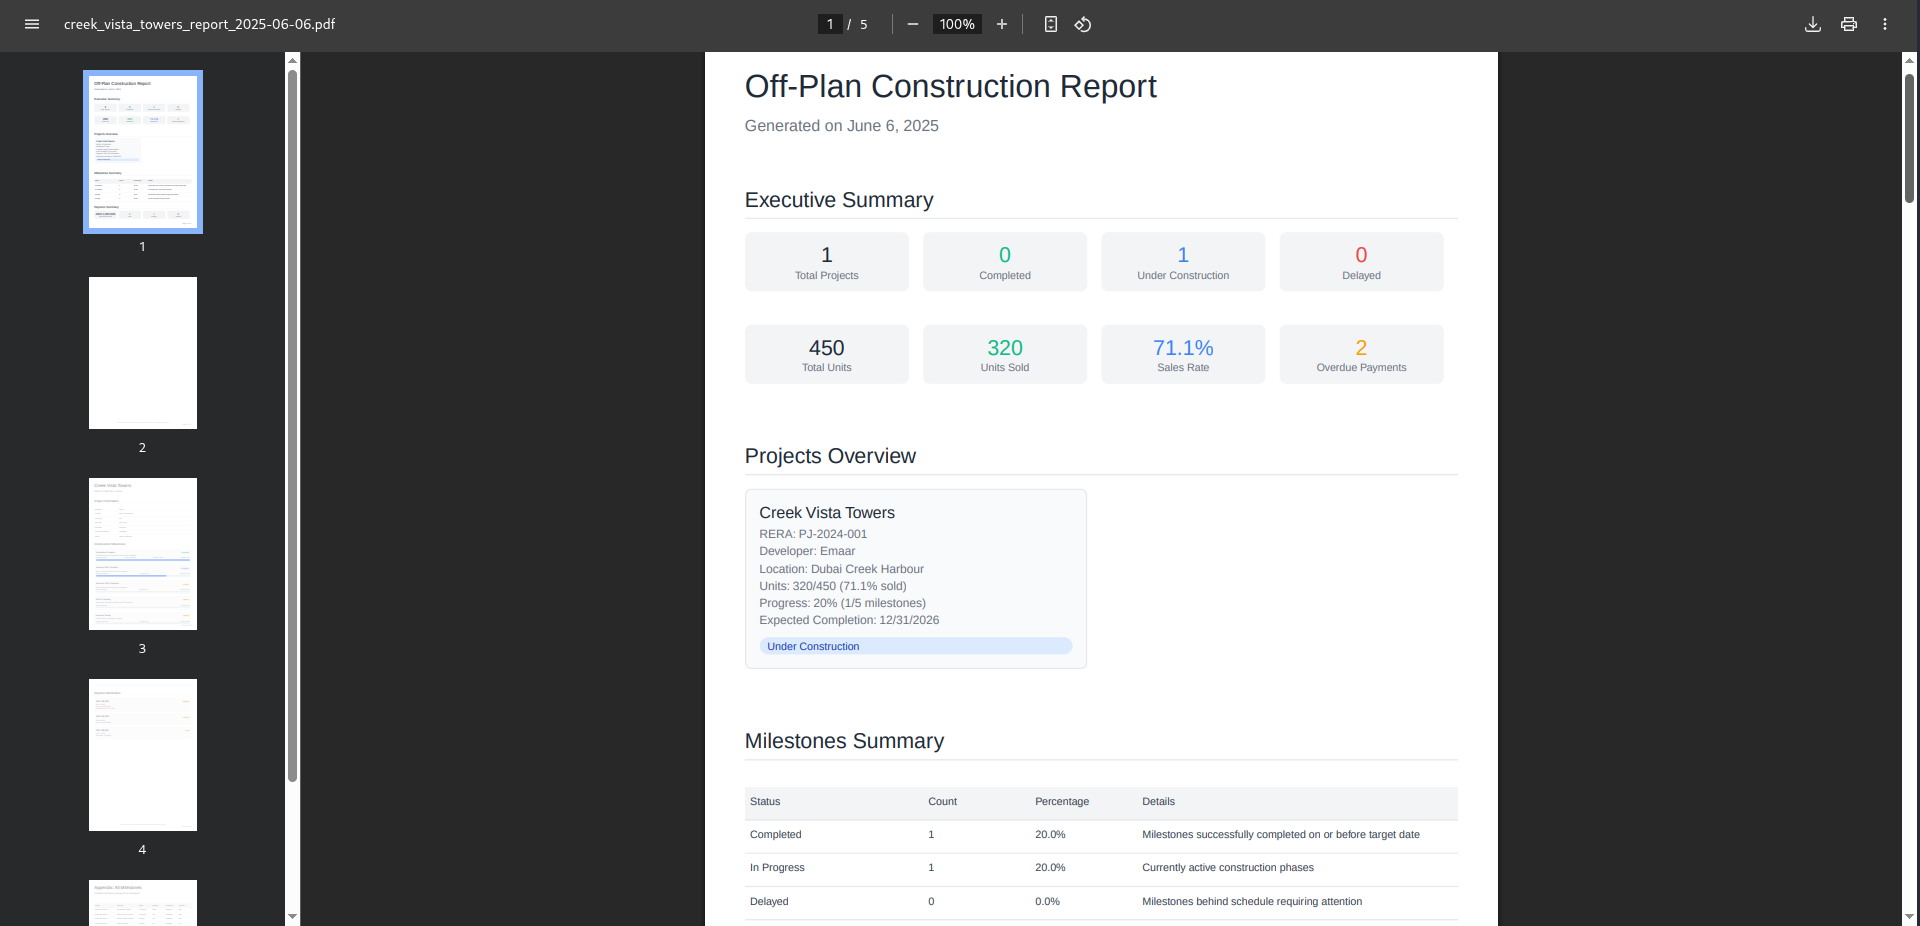
Task: Click the 'Executive Summary' heading
Action: click(x=839, y=200)
